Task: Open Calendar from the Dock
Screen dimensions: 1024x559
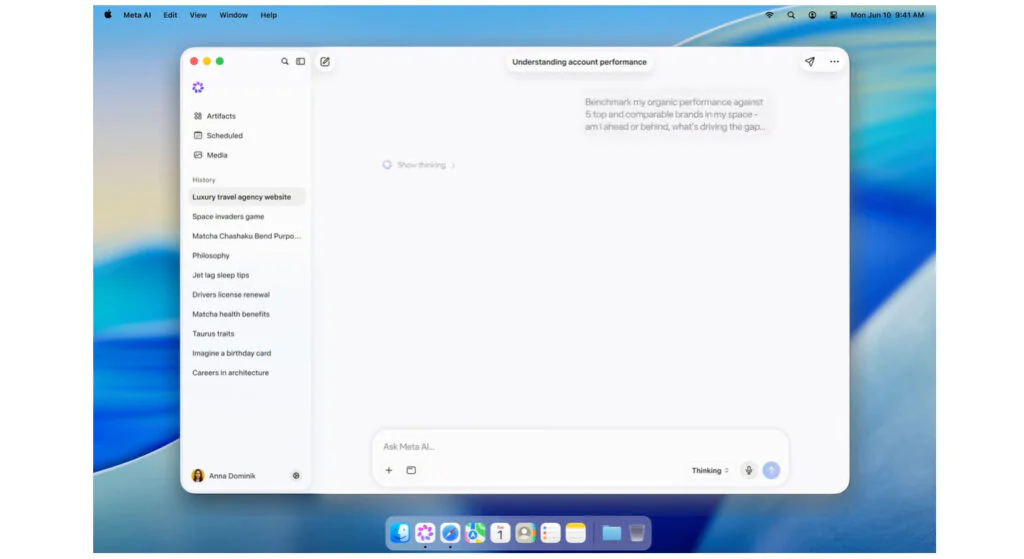Action: (x=500, y=533)
